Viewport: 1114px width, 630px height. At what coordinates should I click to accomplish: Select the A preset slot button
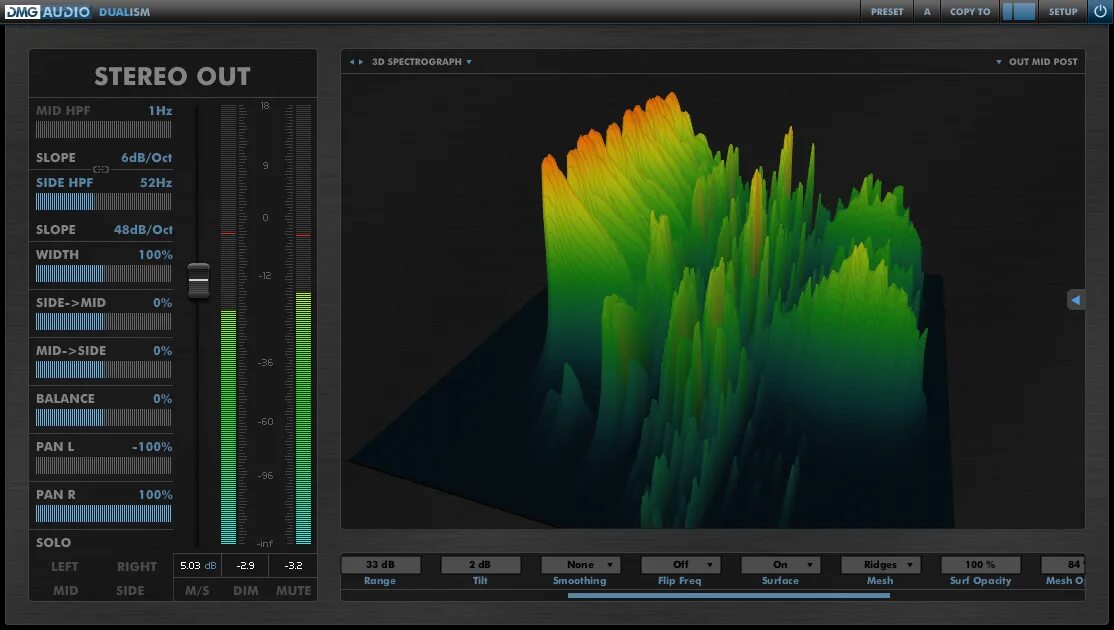pyautogui.click(x=927, y=11)
